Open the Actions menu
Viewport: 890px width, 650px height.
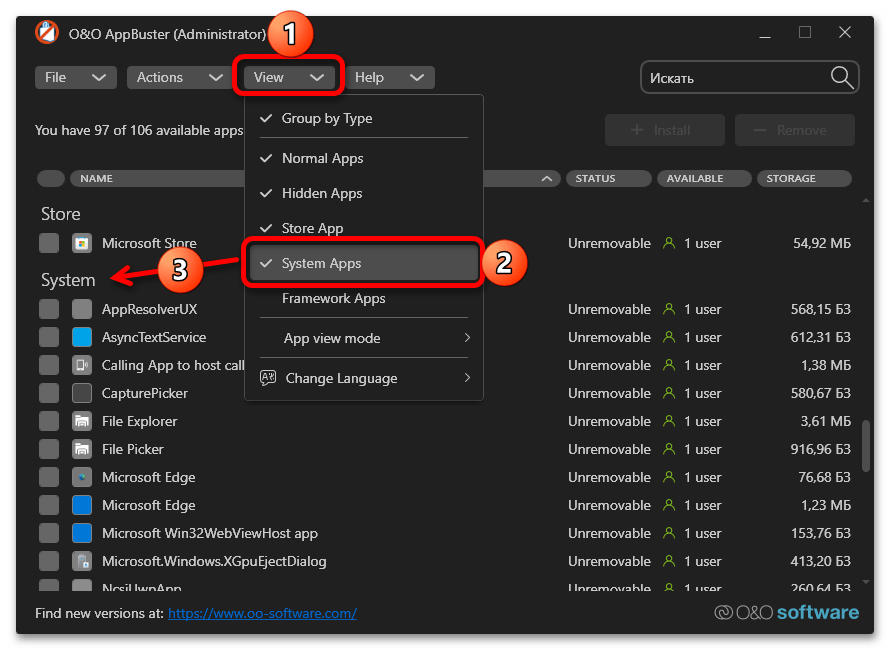(x=179, y=77)
